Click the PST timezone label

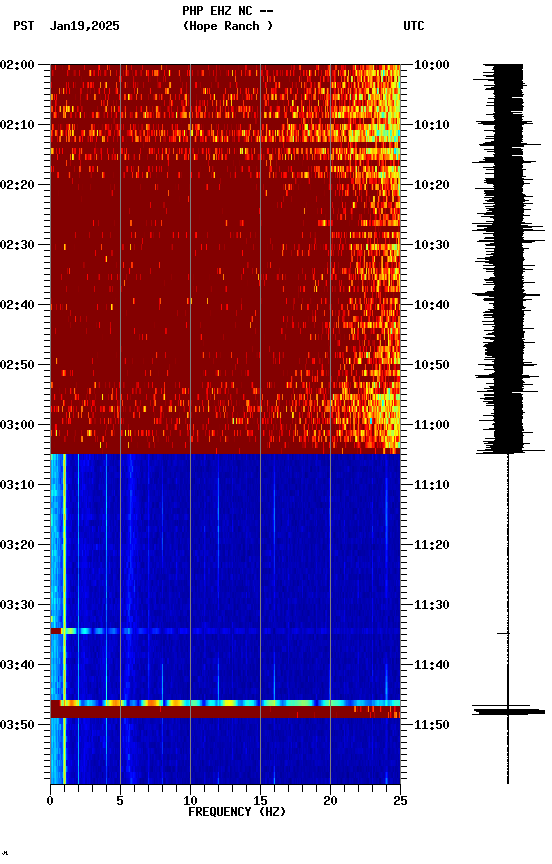23,26
